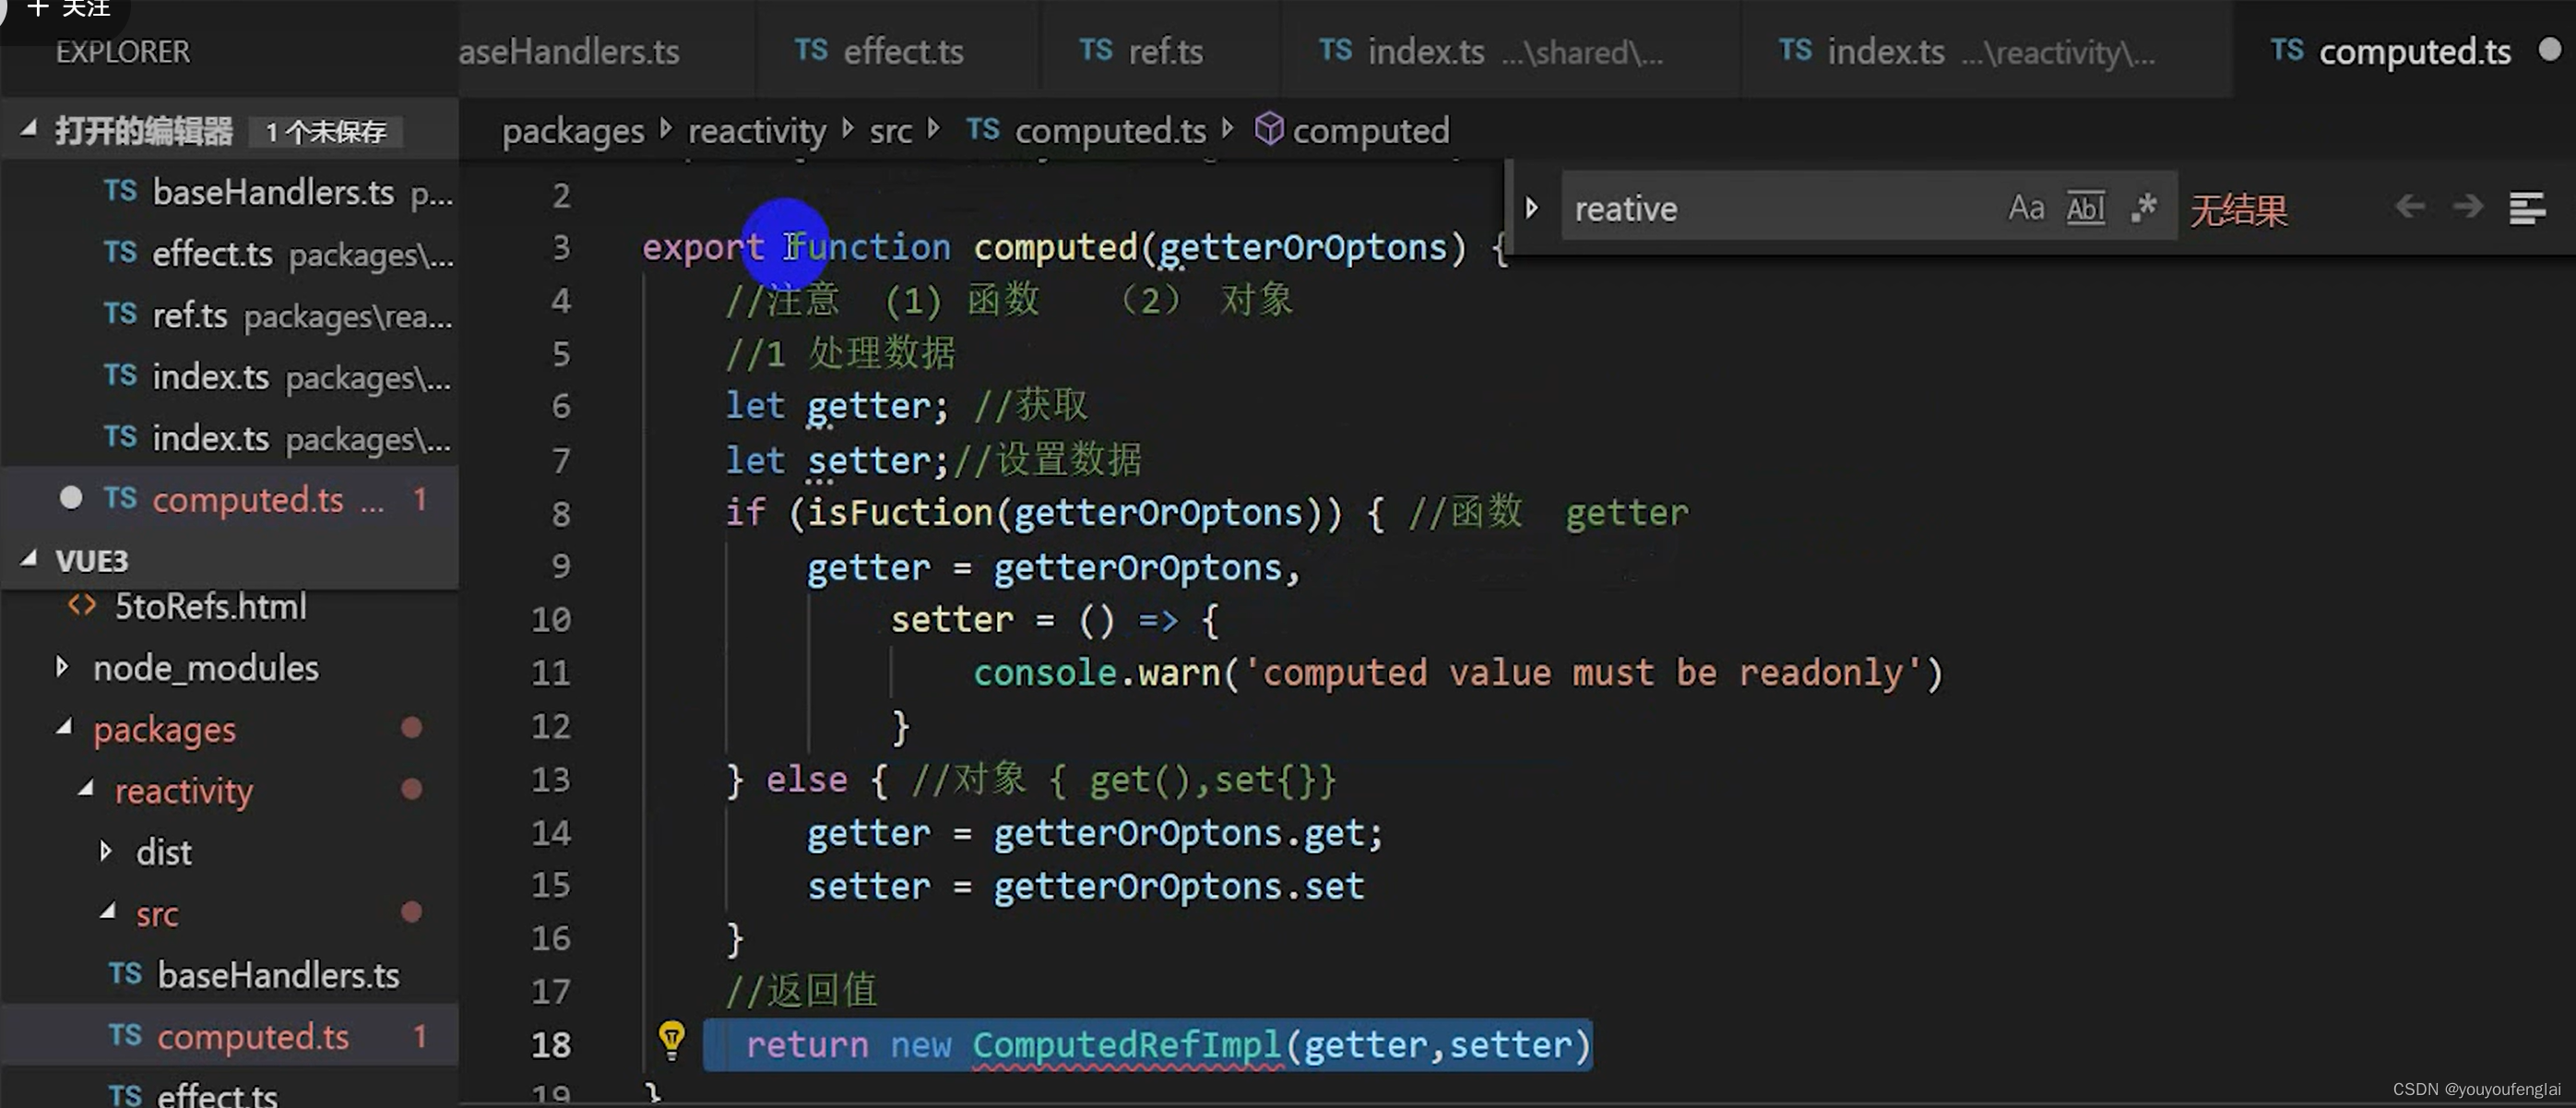Go to next match arrow
Screen dimensions: 2576x1108
click(2467, 207)
